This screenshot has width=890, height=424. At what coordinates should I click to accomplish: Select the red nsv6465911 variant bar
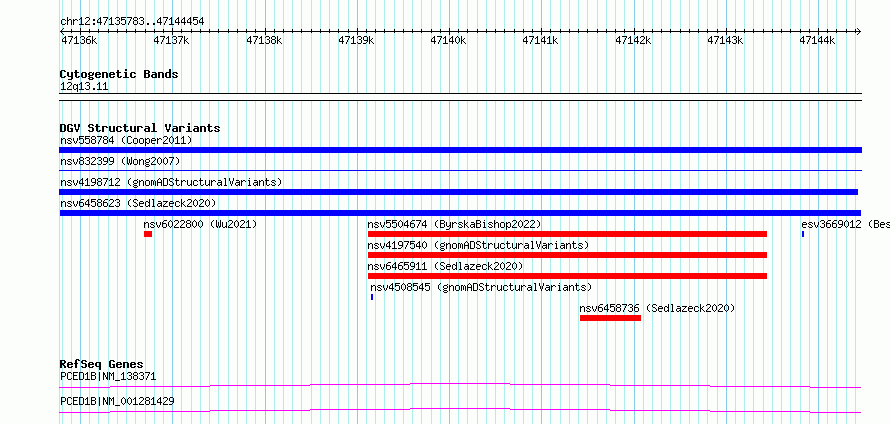pos(568,276)
